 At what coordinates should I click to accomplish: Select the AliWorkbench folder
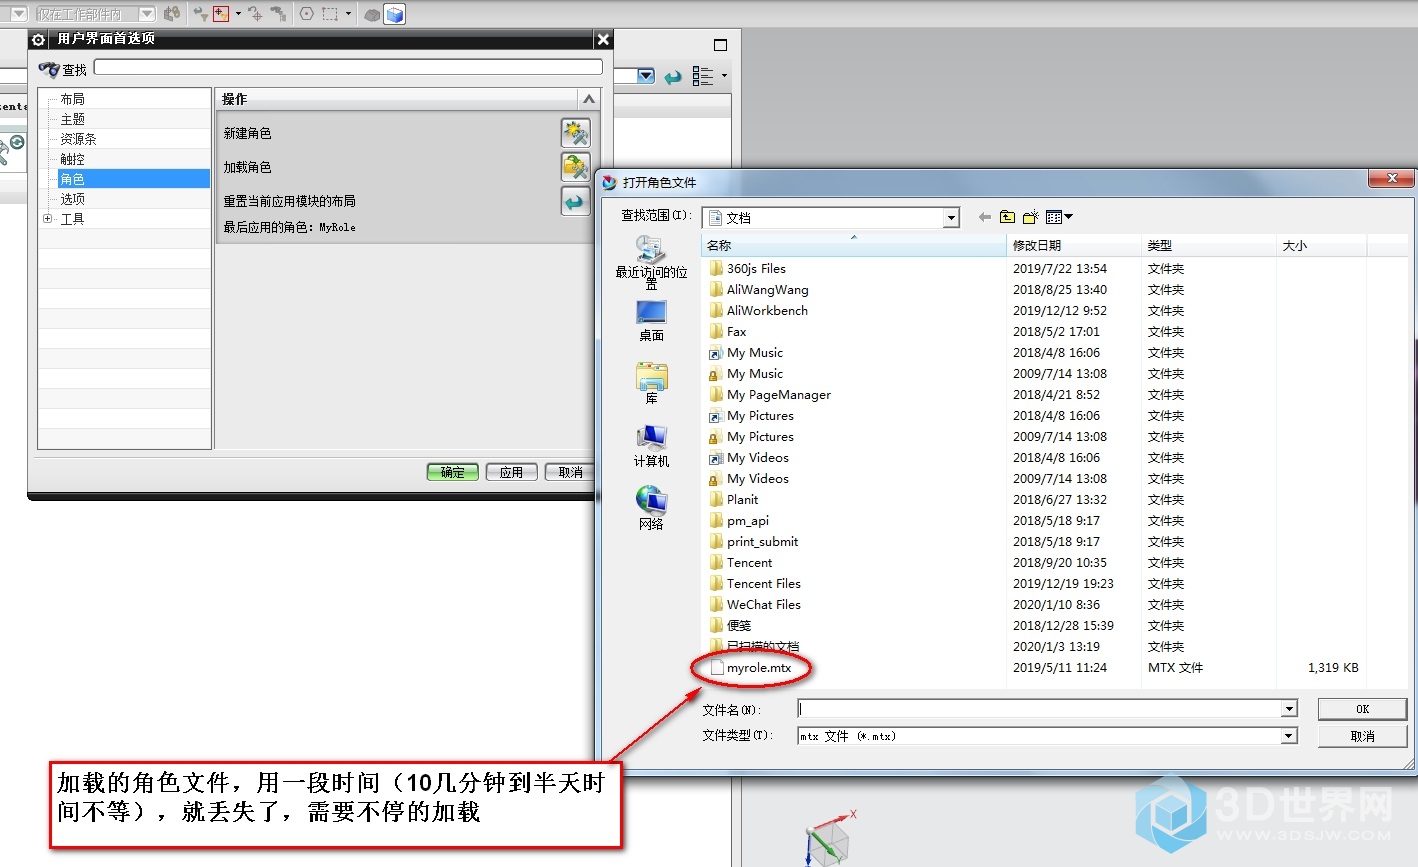point(767,311)
